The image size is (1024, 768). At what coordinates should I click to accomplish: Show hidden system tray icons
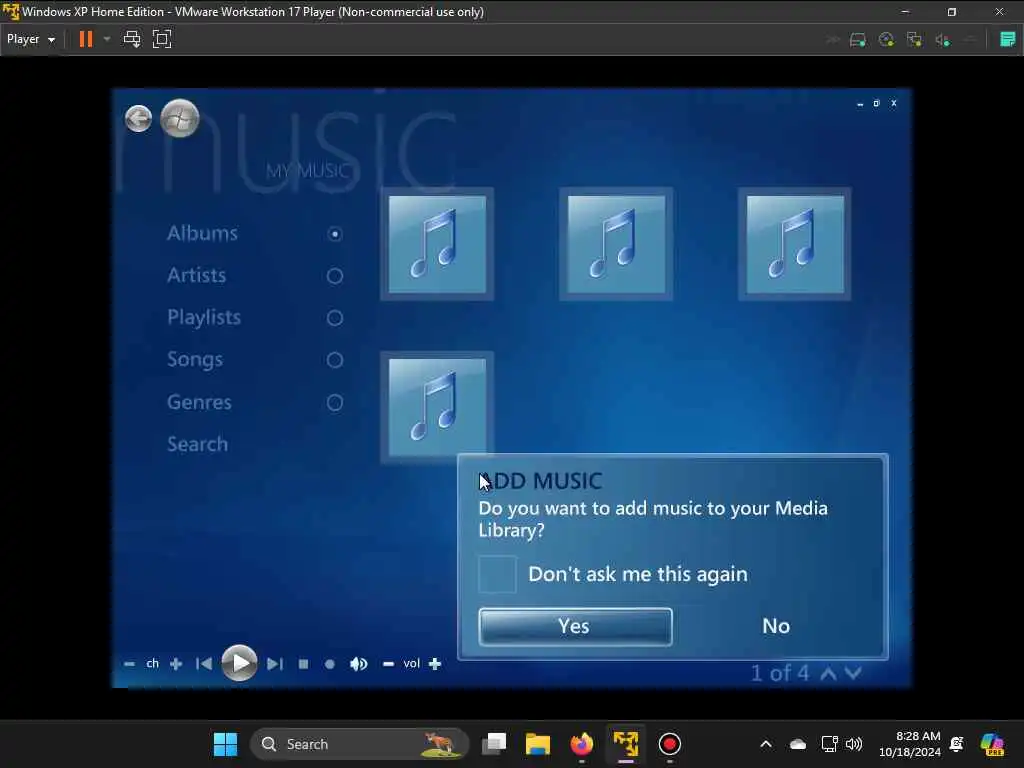click(x=766, y=744)
